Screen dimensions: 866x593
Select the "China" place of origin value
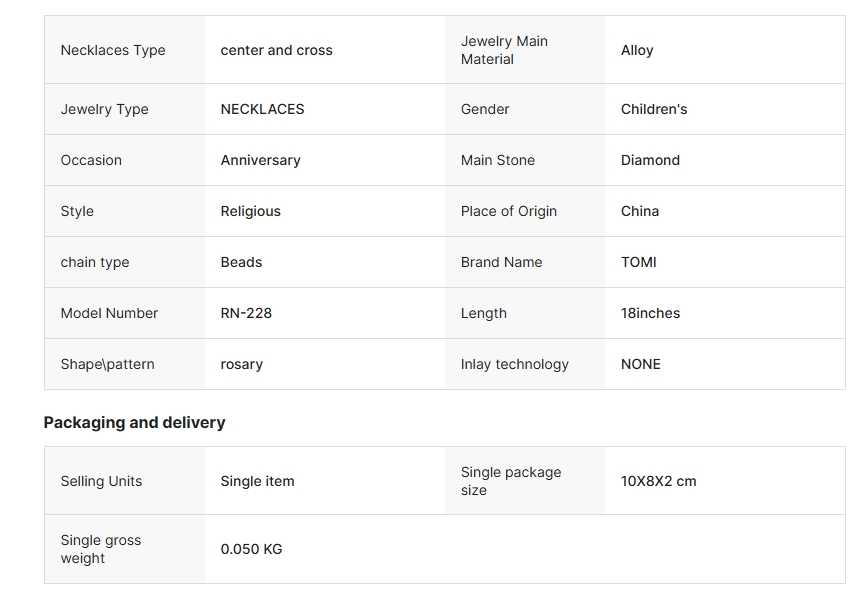[640, 211]
